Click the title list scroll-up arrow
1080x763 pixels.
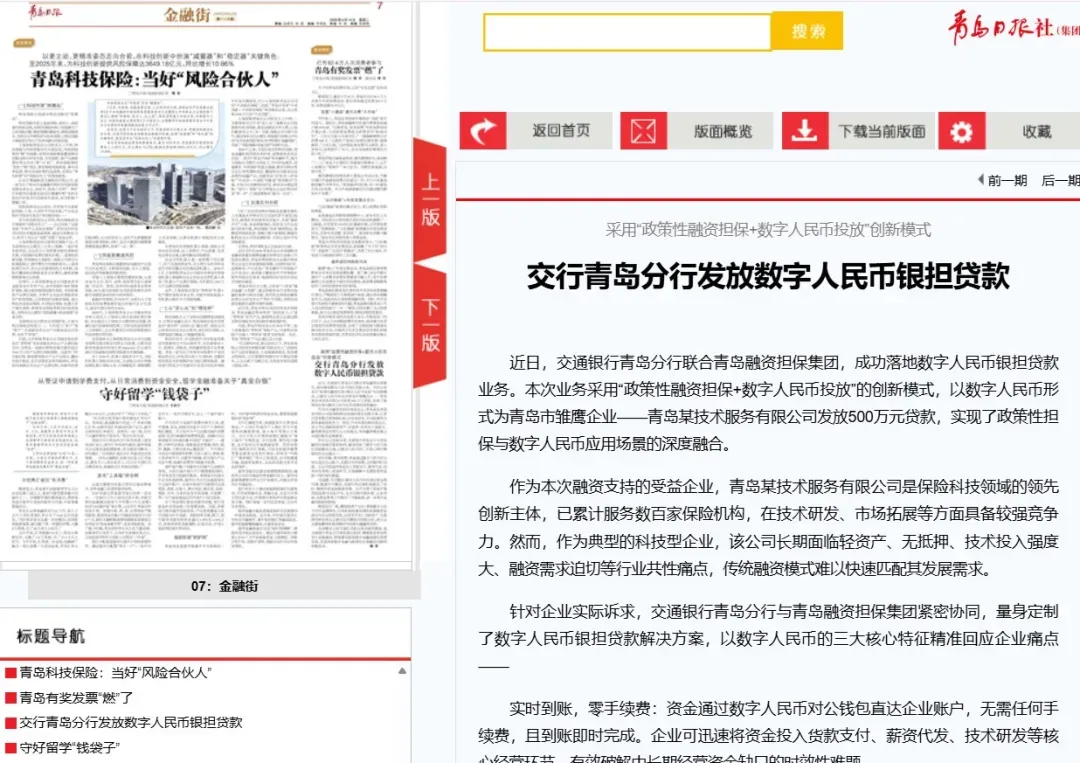tap(402, 671)
